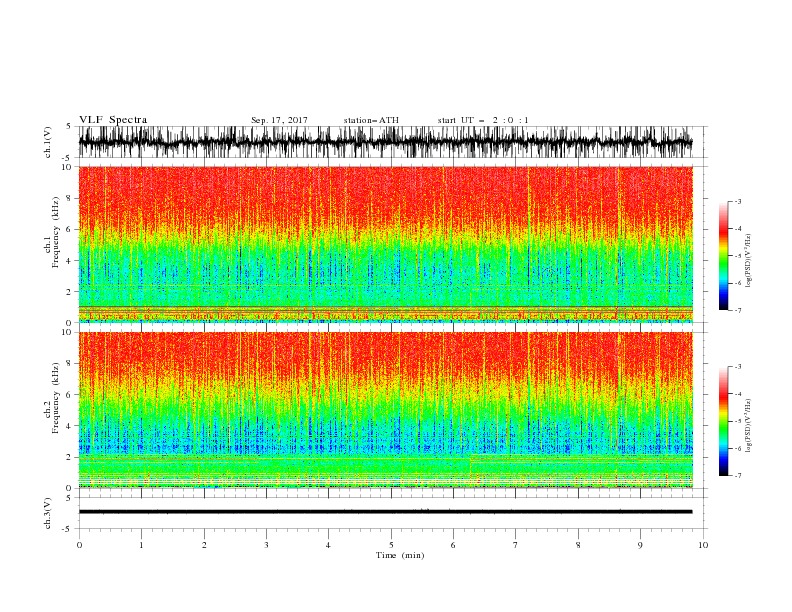The image size is (792, 612).
Task: Click the upper 'log(PSD)(V²/Hz)' colorbar label
Action: [x=748, y=261]
